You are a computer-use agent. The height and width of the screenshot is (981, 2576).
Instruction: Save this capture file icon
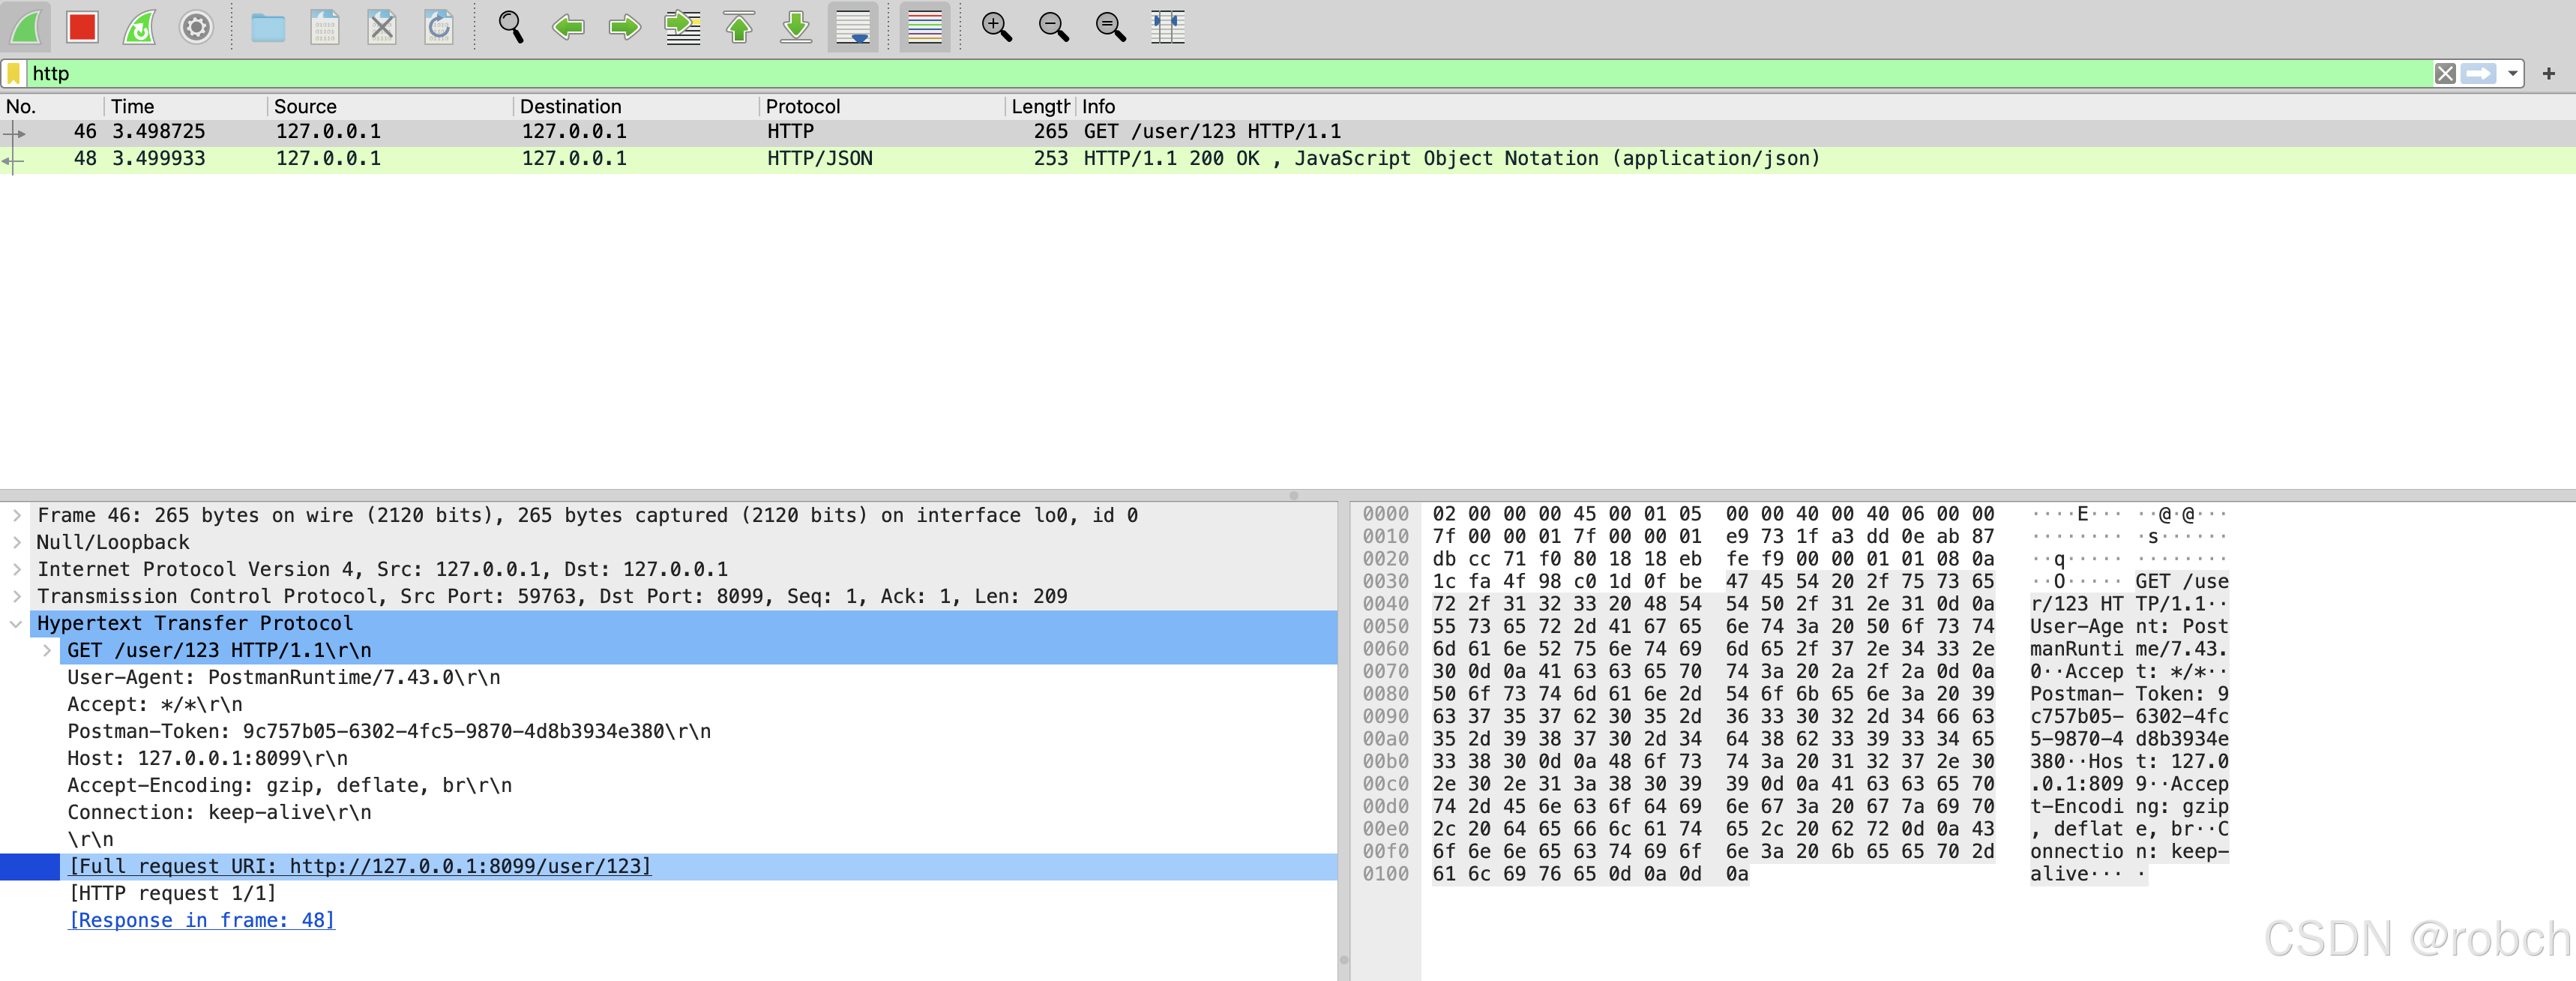(325, 27)
